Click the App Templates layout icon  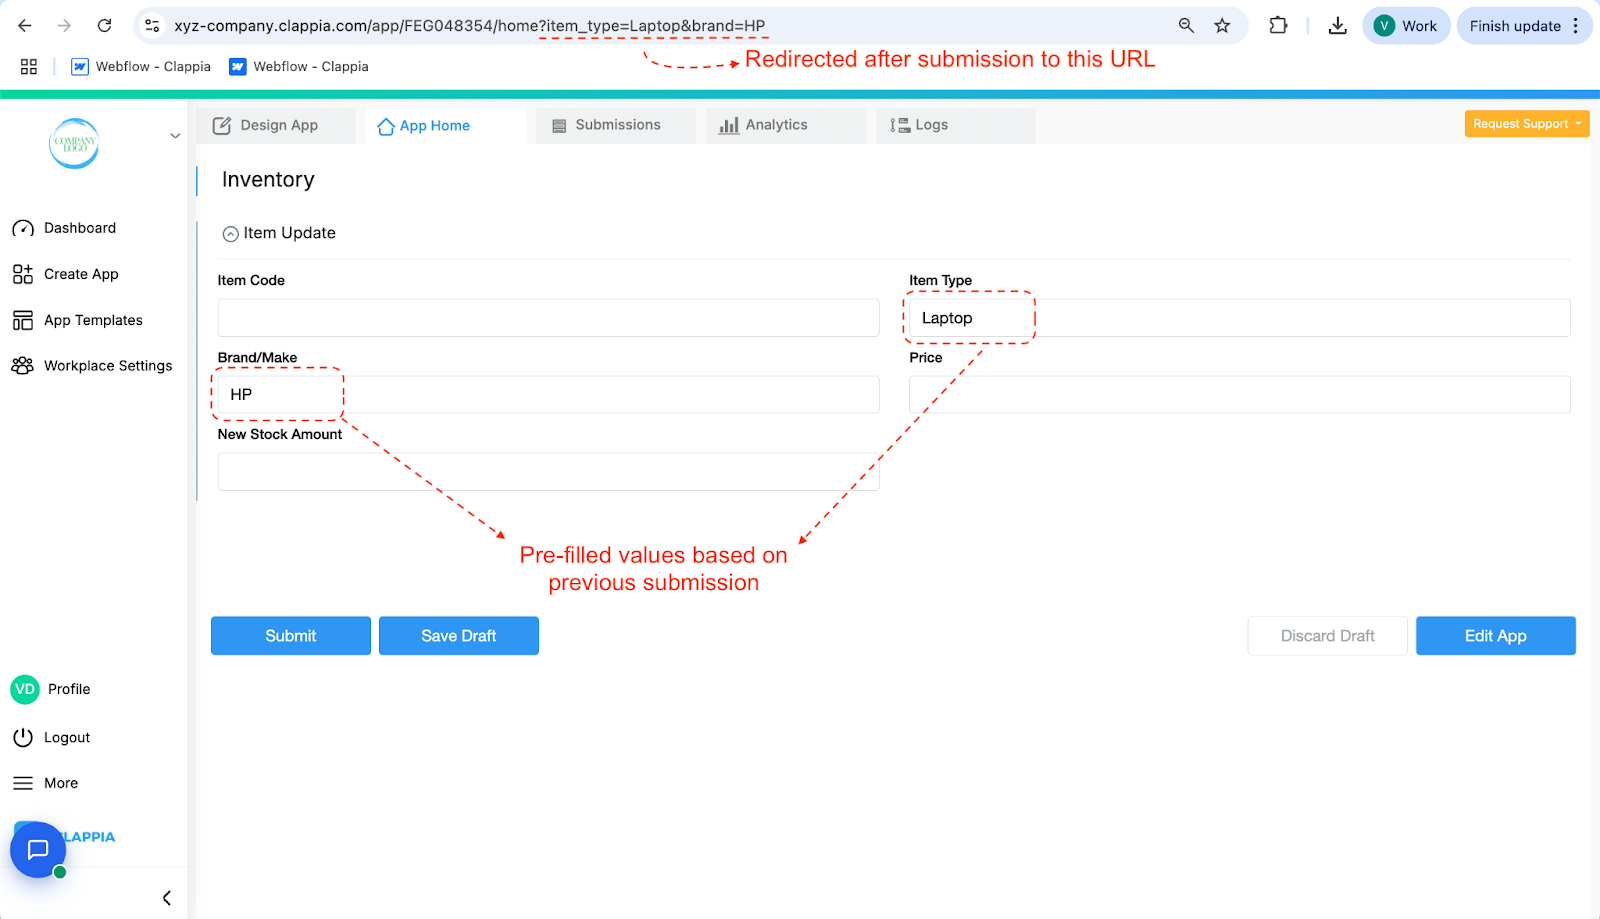coord(23,320)
